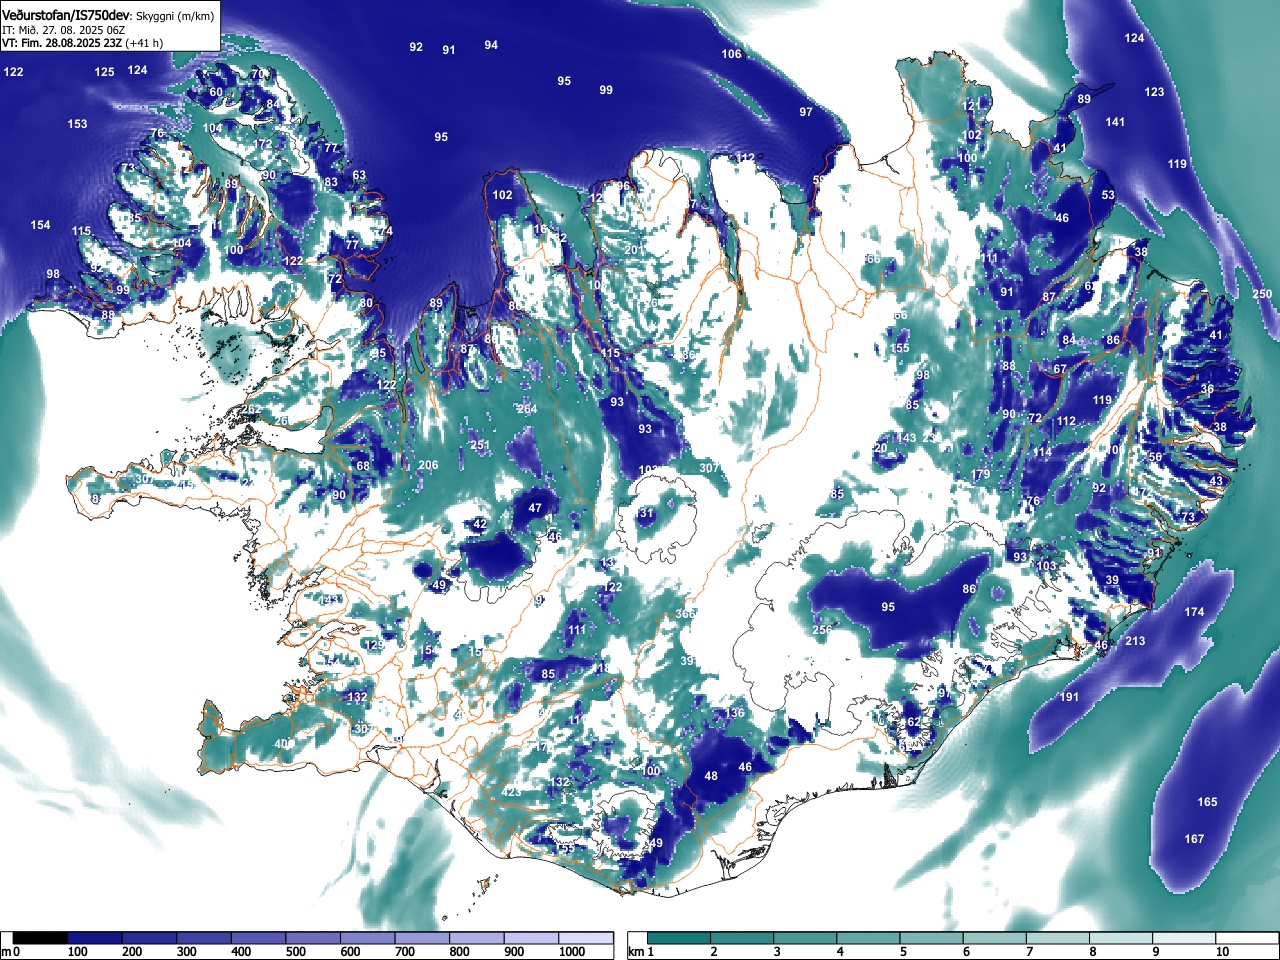
Task: Click the visibility value '153' on the map
Action: [x=77, y=124]
